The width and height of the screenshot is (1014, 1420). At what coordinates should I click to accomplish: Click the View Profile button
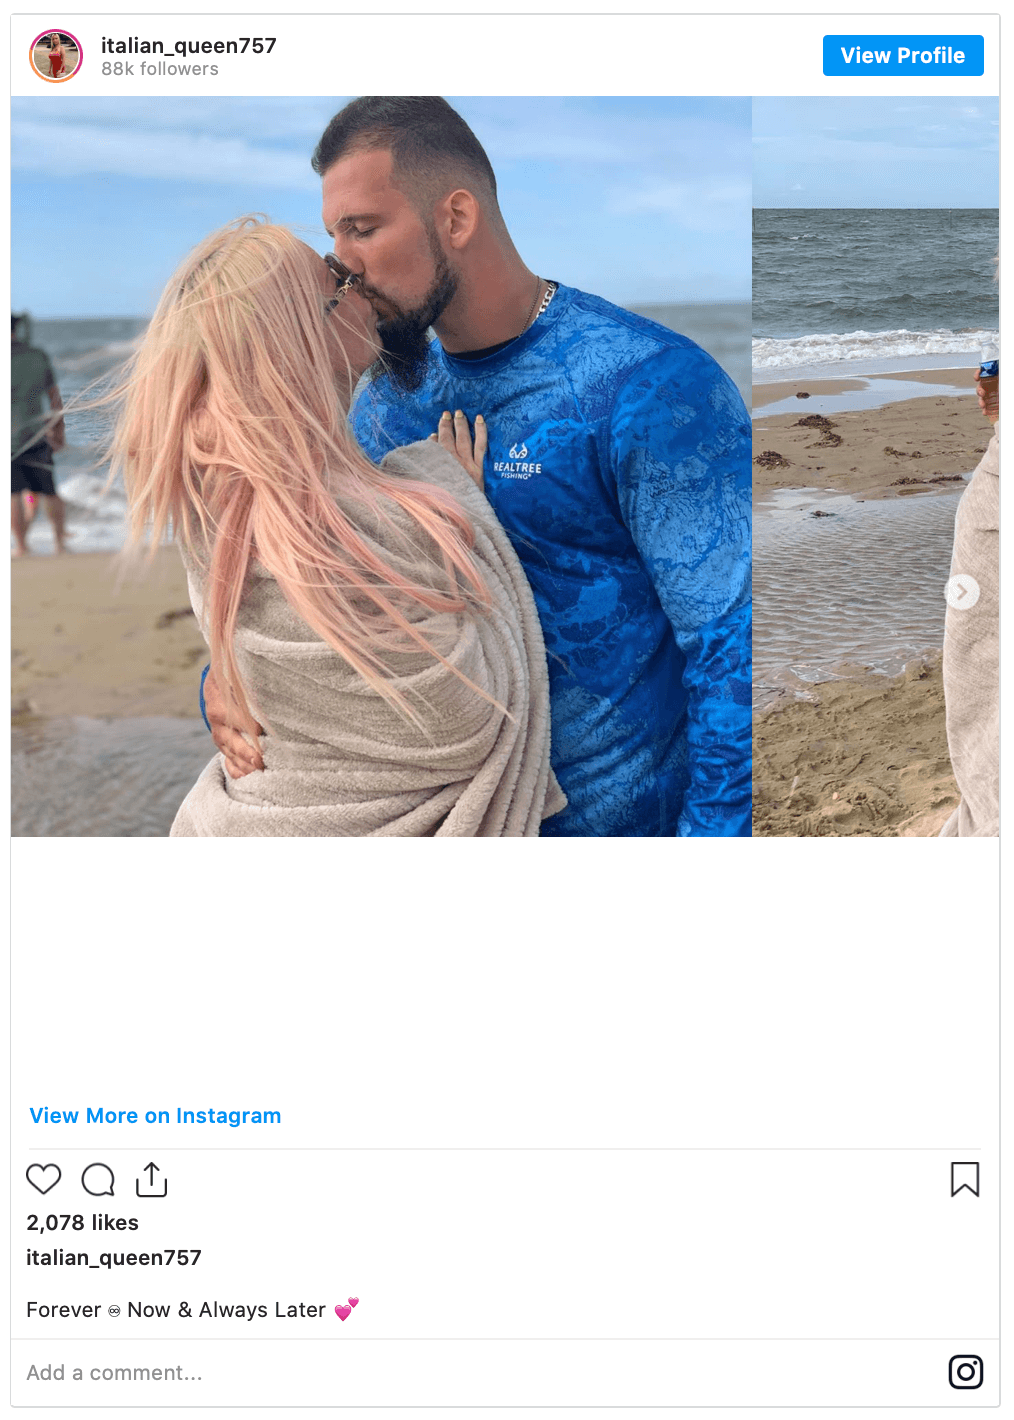click(903, 56)
